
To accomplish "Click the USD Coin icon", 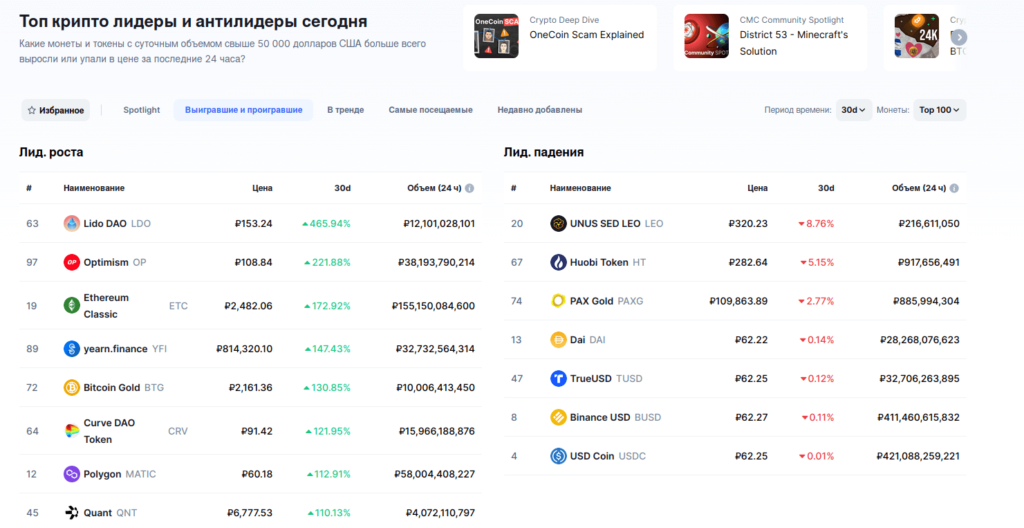I will 558,455.
